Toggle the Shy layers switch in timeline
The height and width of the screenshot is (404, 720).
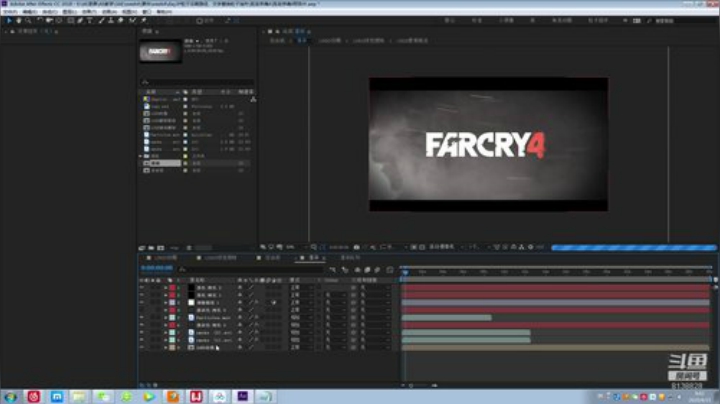point(357,270)
